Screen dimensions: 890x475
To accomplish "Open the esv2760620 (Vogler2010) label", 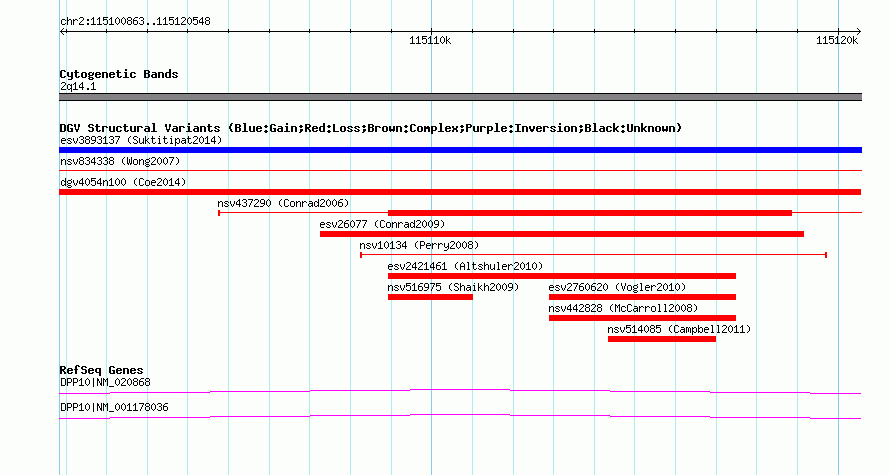I will 617,287.
